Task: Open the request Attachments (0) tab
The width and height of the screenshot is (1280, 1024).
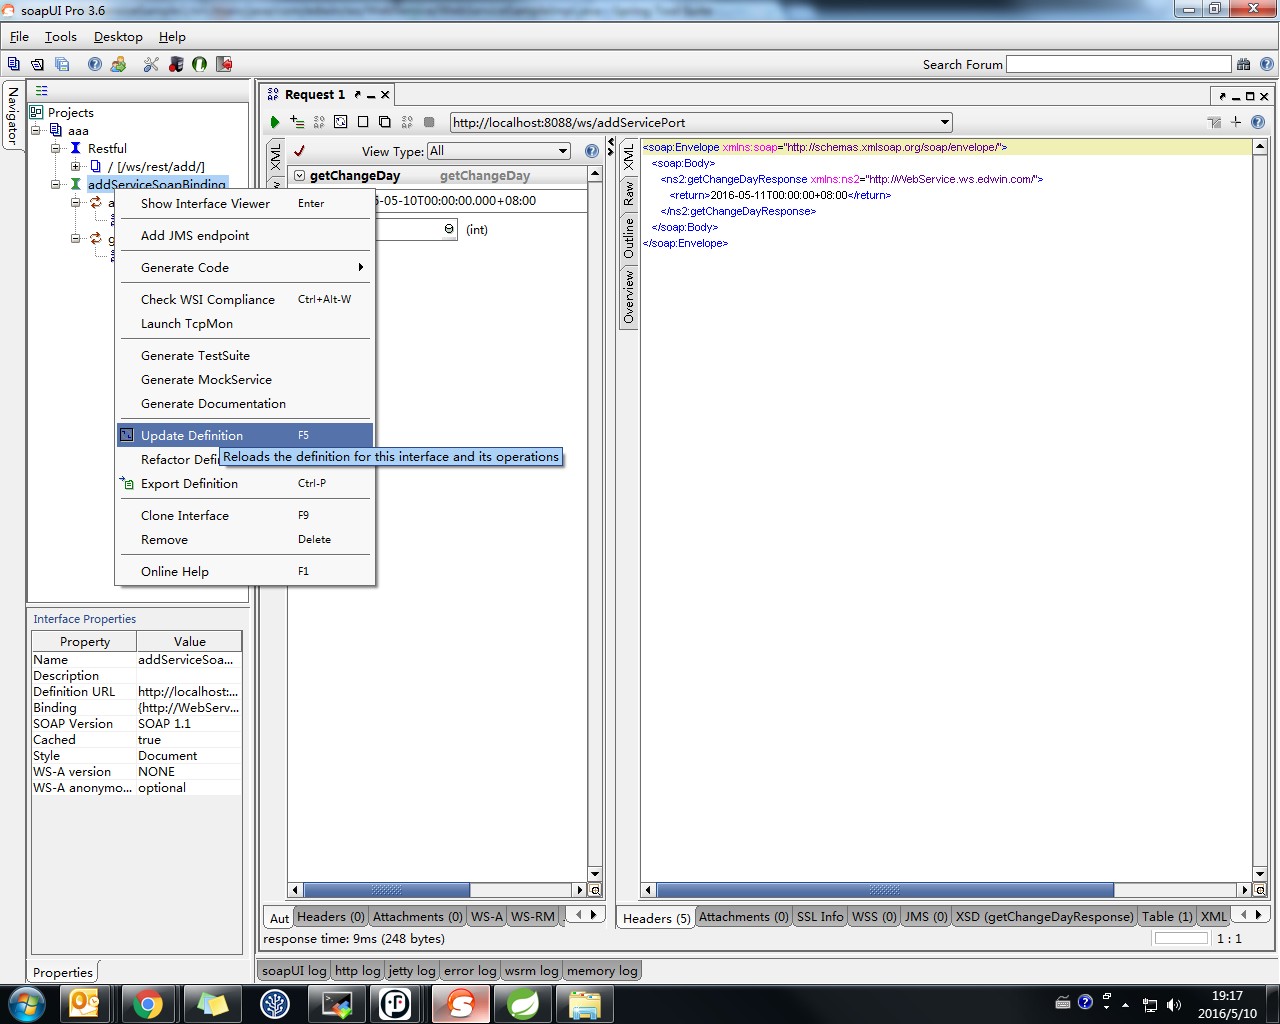Action: (418, 916)
